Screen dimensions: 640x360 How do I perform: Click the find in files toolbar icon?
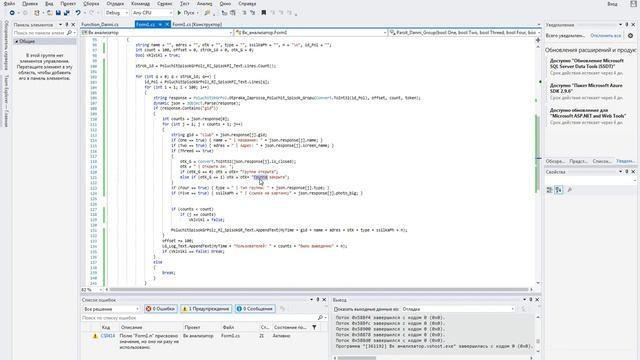coord(207,13)
